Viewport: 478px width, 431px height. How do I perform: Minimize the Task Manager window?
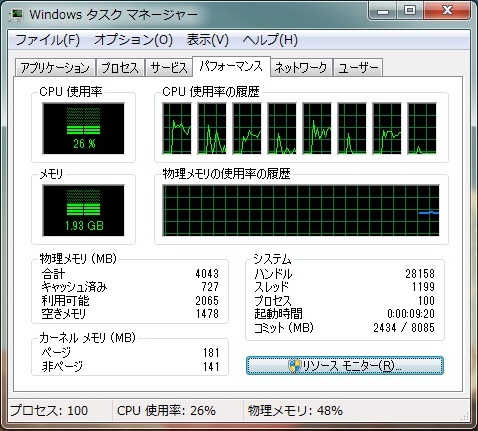[383, 11]
